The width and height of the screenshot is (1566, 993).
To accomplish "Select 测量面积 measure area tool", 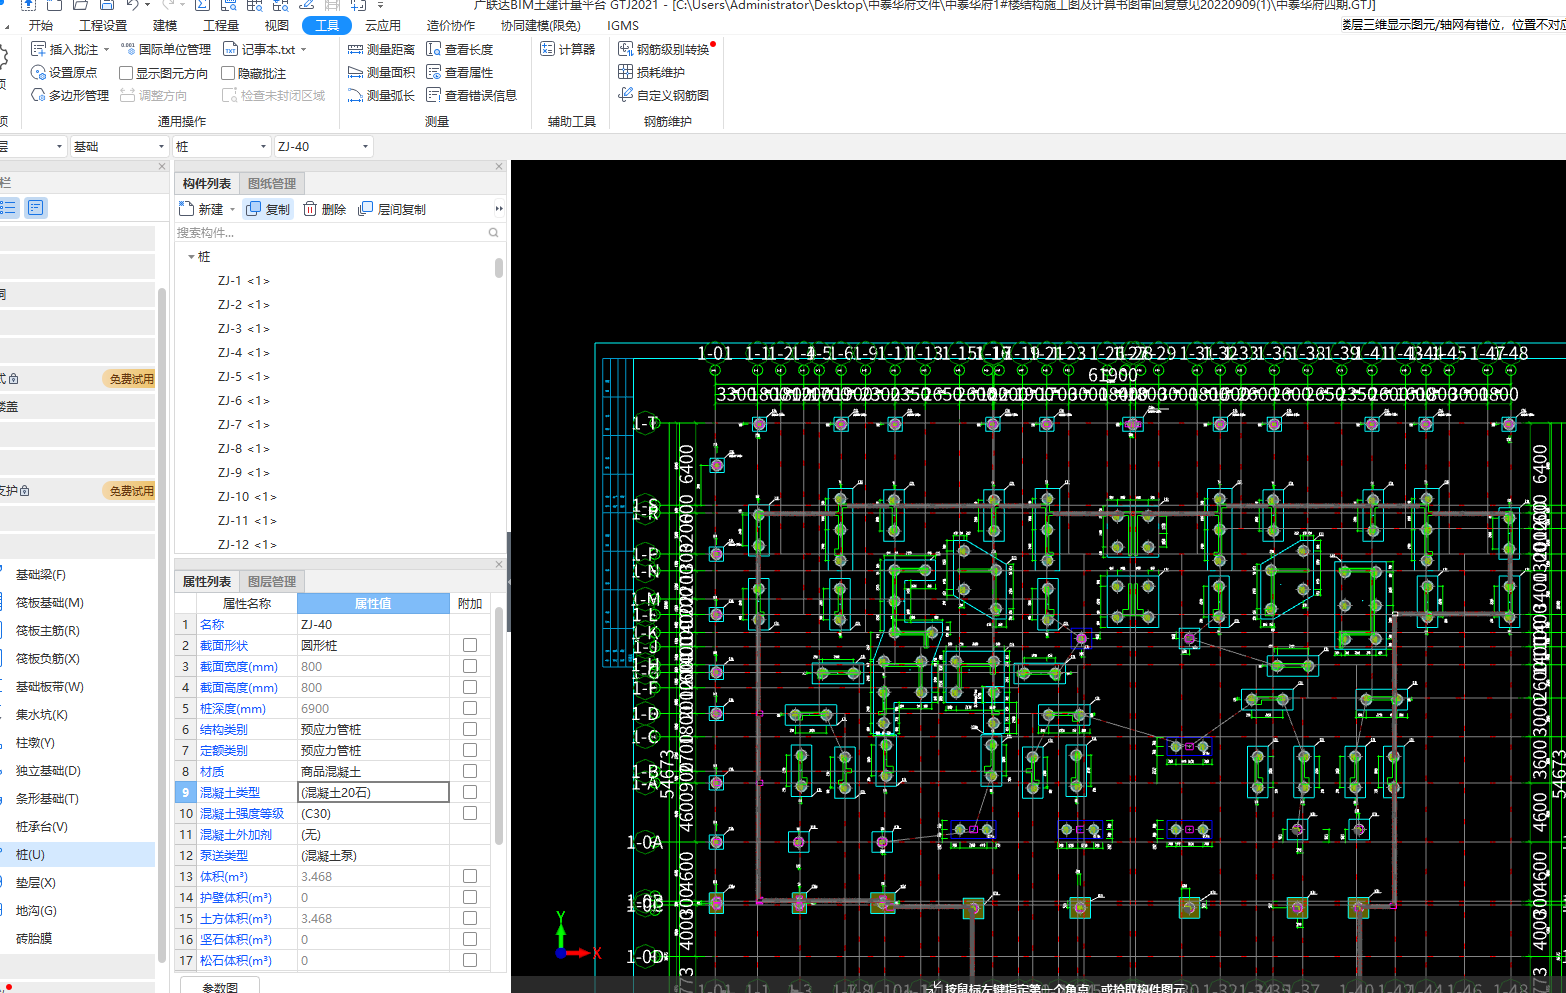I will click(381, 72).
